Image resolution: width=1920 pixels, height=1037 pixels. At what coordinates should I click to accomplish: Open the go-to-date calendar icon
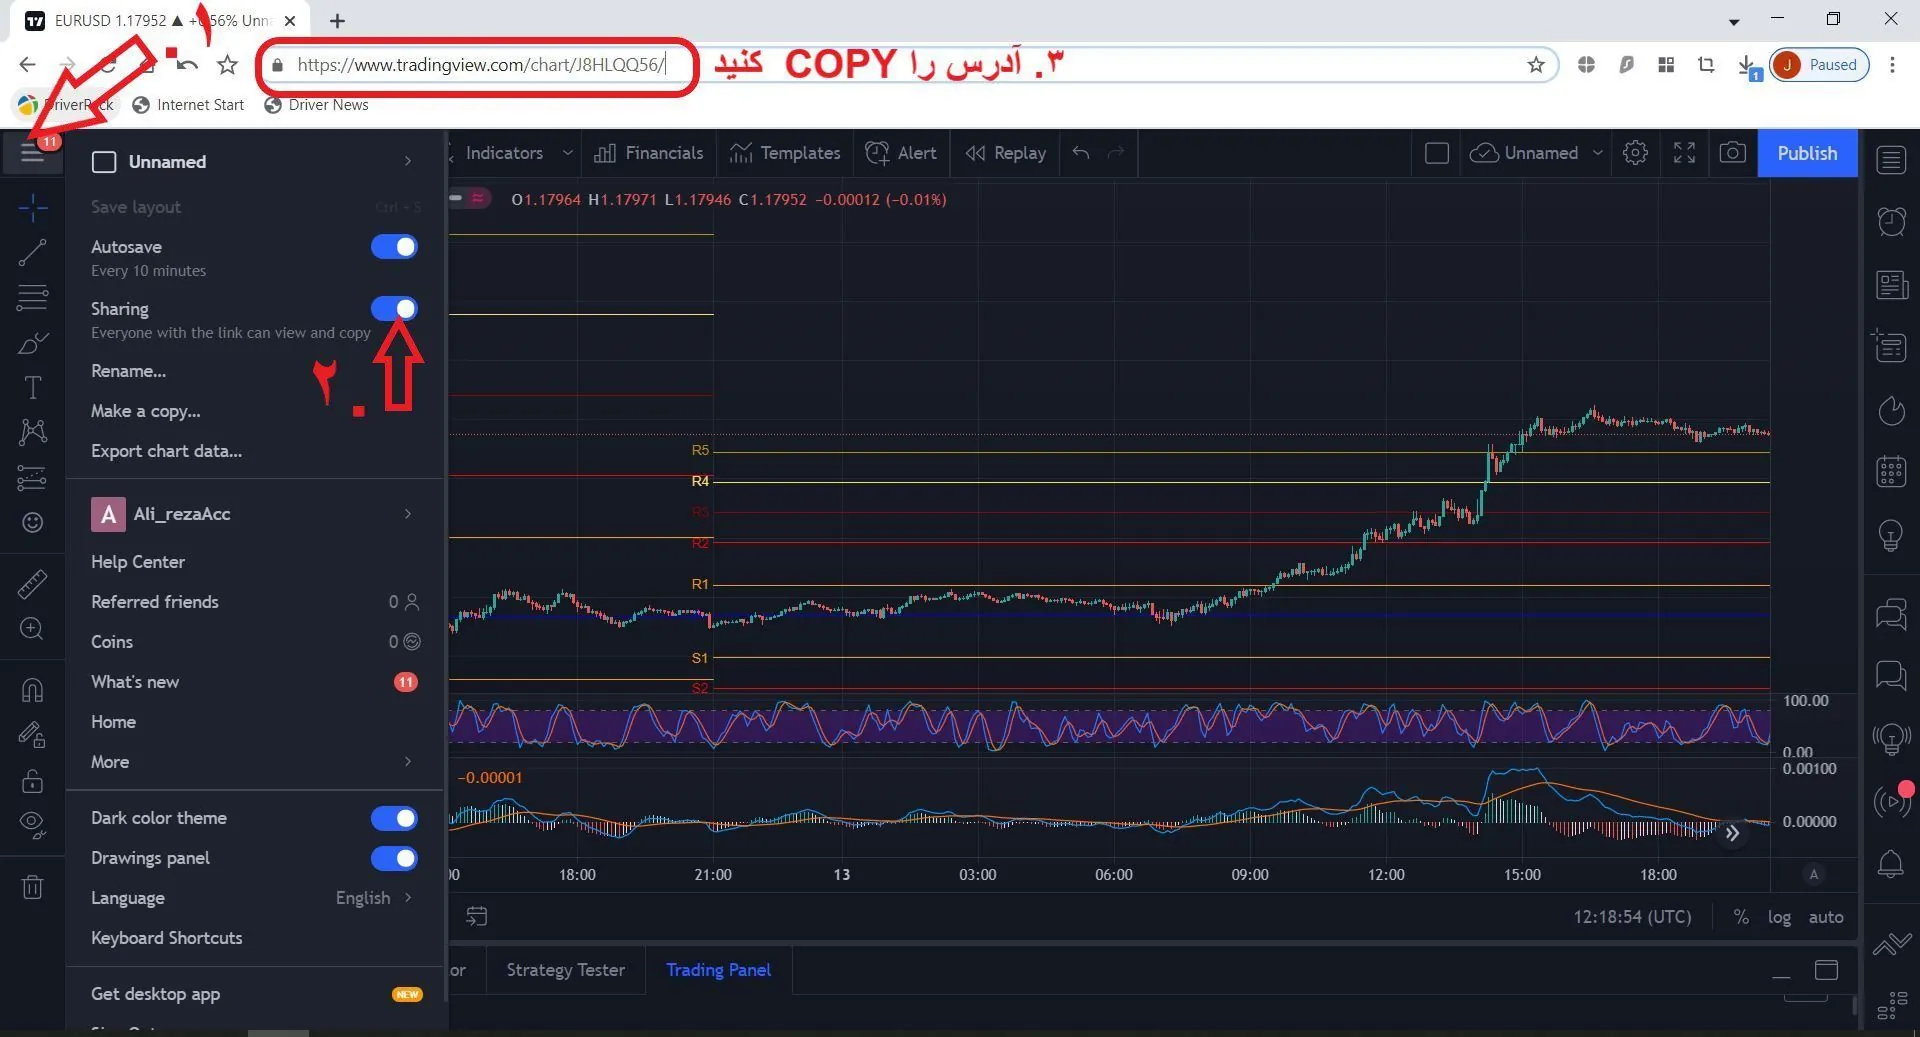[477, 916]
